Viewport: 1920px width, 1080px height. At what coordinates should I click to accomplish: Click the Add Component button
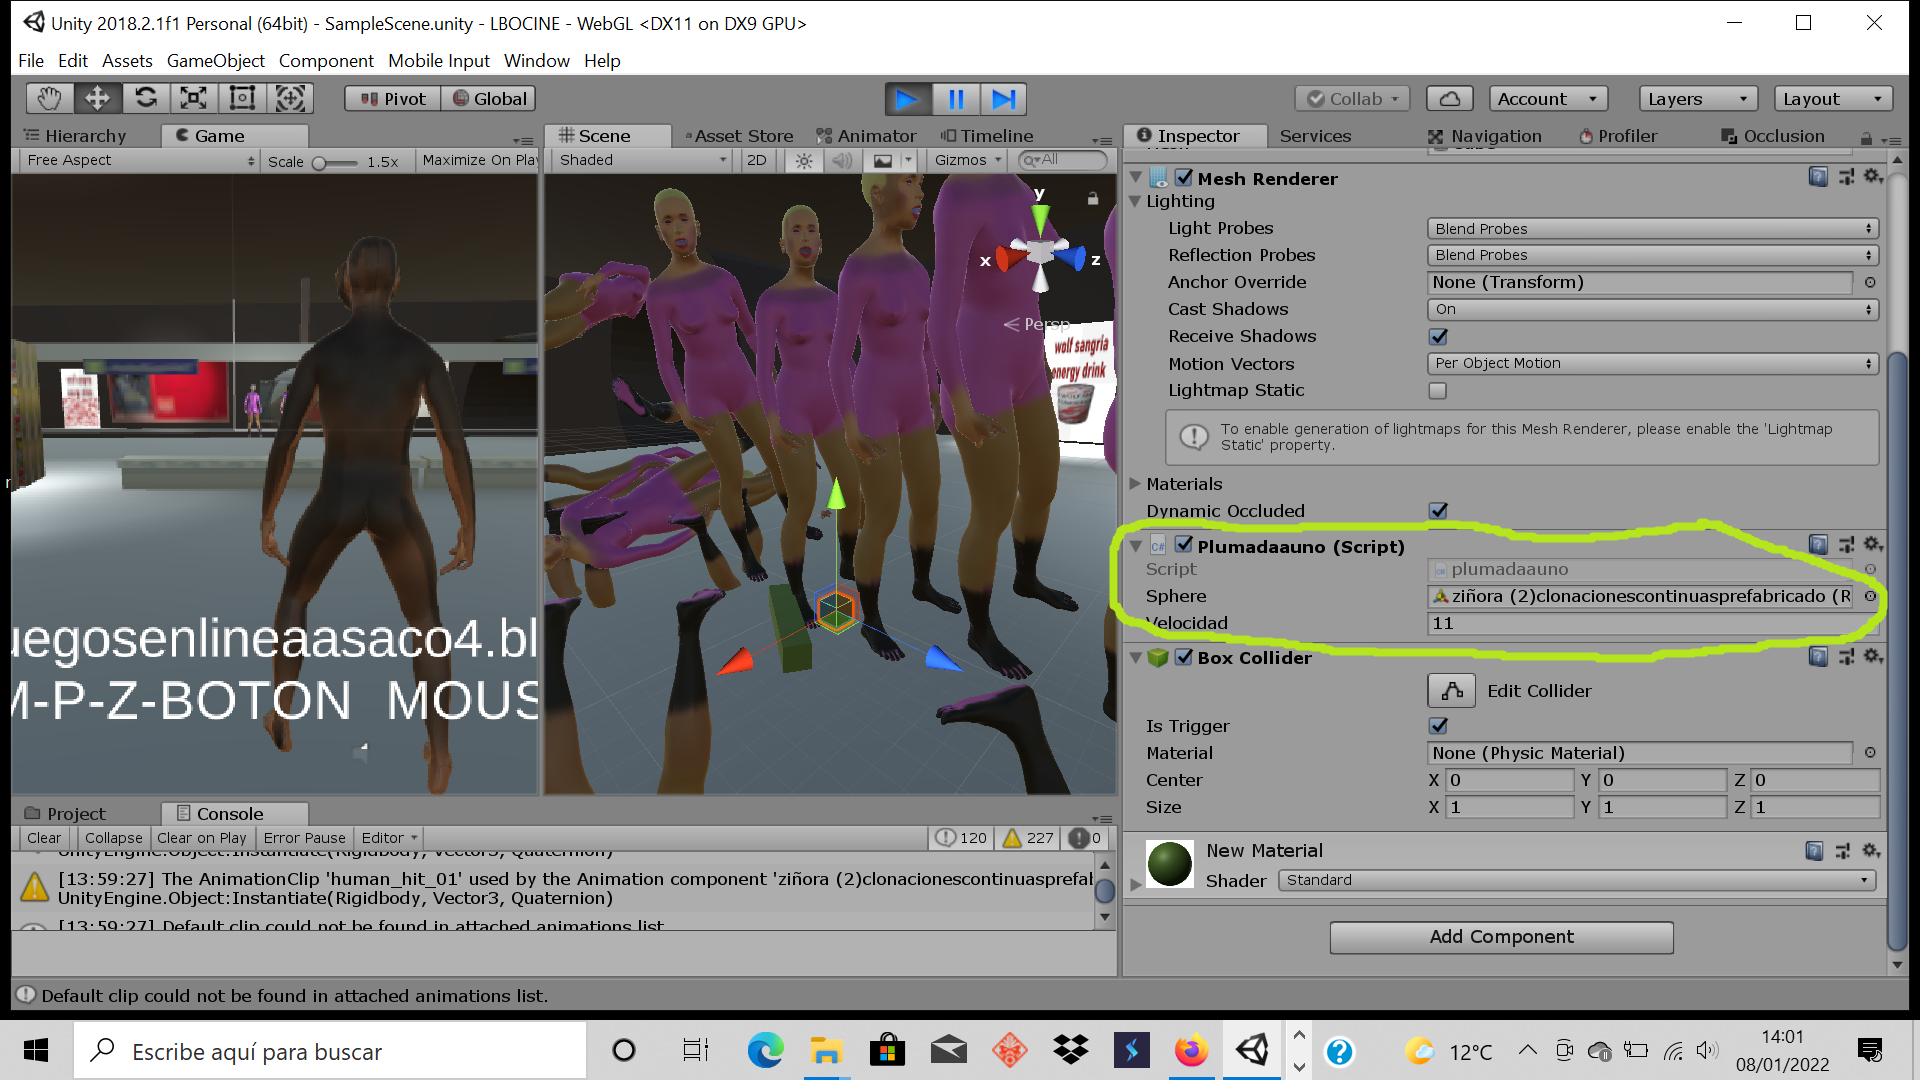pos(1500,937)
